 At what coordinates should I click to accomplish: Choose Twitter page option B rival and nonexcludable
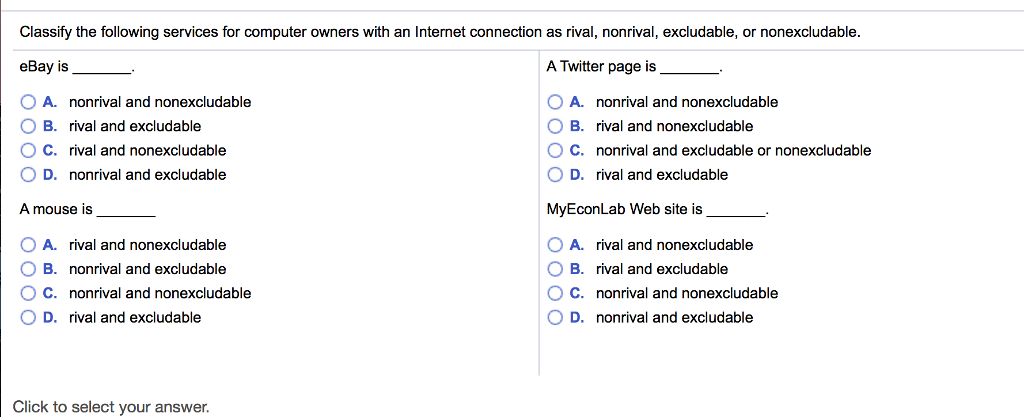point(555,126)
